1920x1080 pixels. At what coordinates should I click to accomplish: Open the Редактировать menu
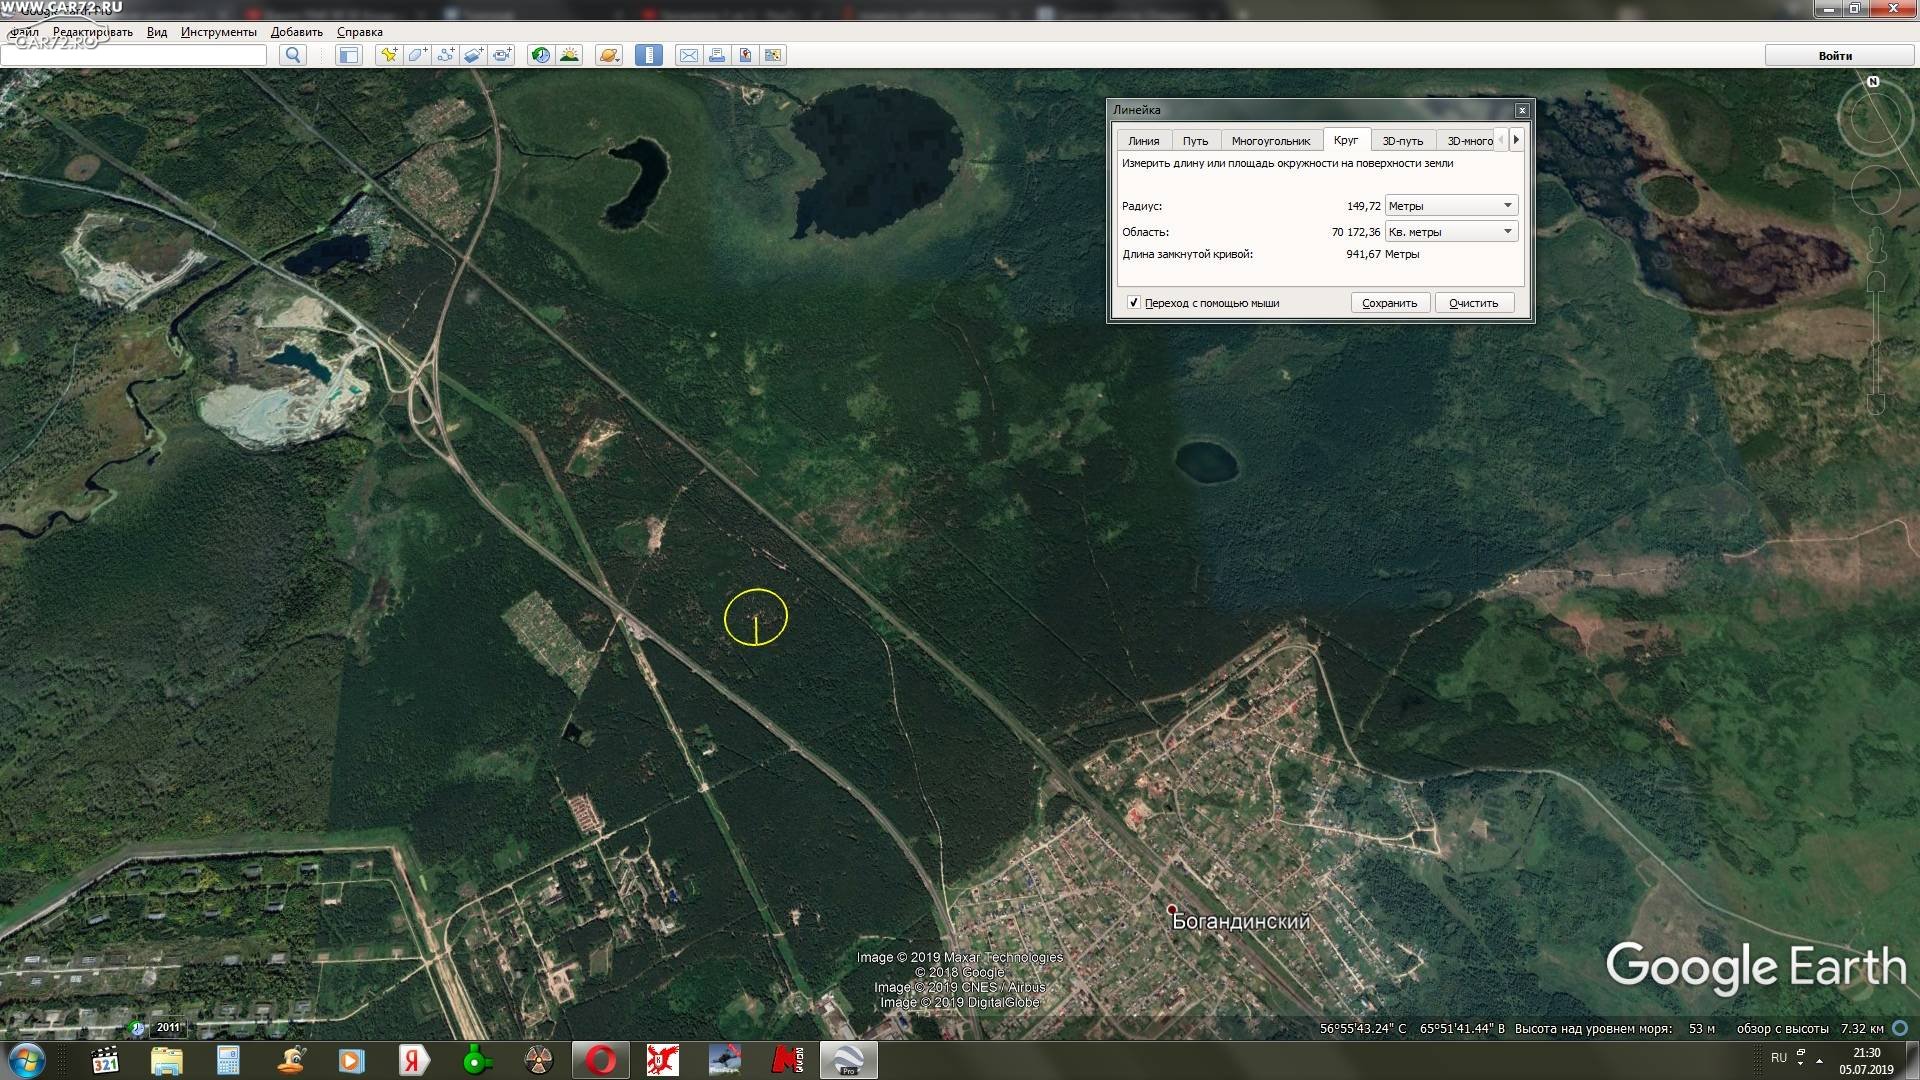(92, 32)
